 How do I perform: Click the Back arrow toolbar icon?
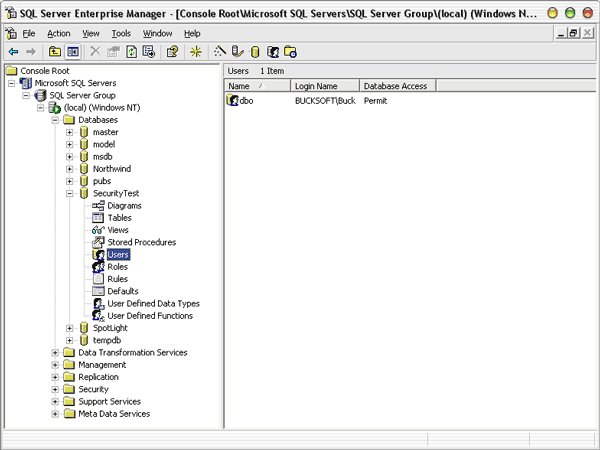tap(13, 51)
